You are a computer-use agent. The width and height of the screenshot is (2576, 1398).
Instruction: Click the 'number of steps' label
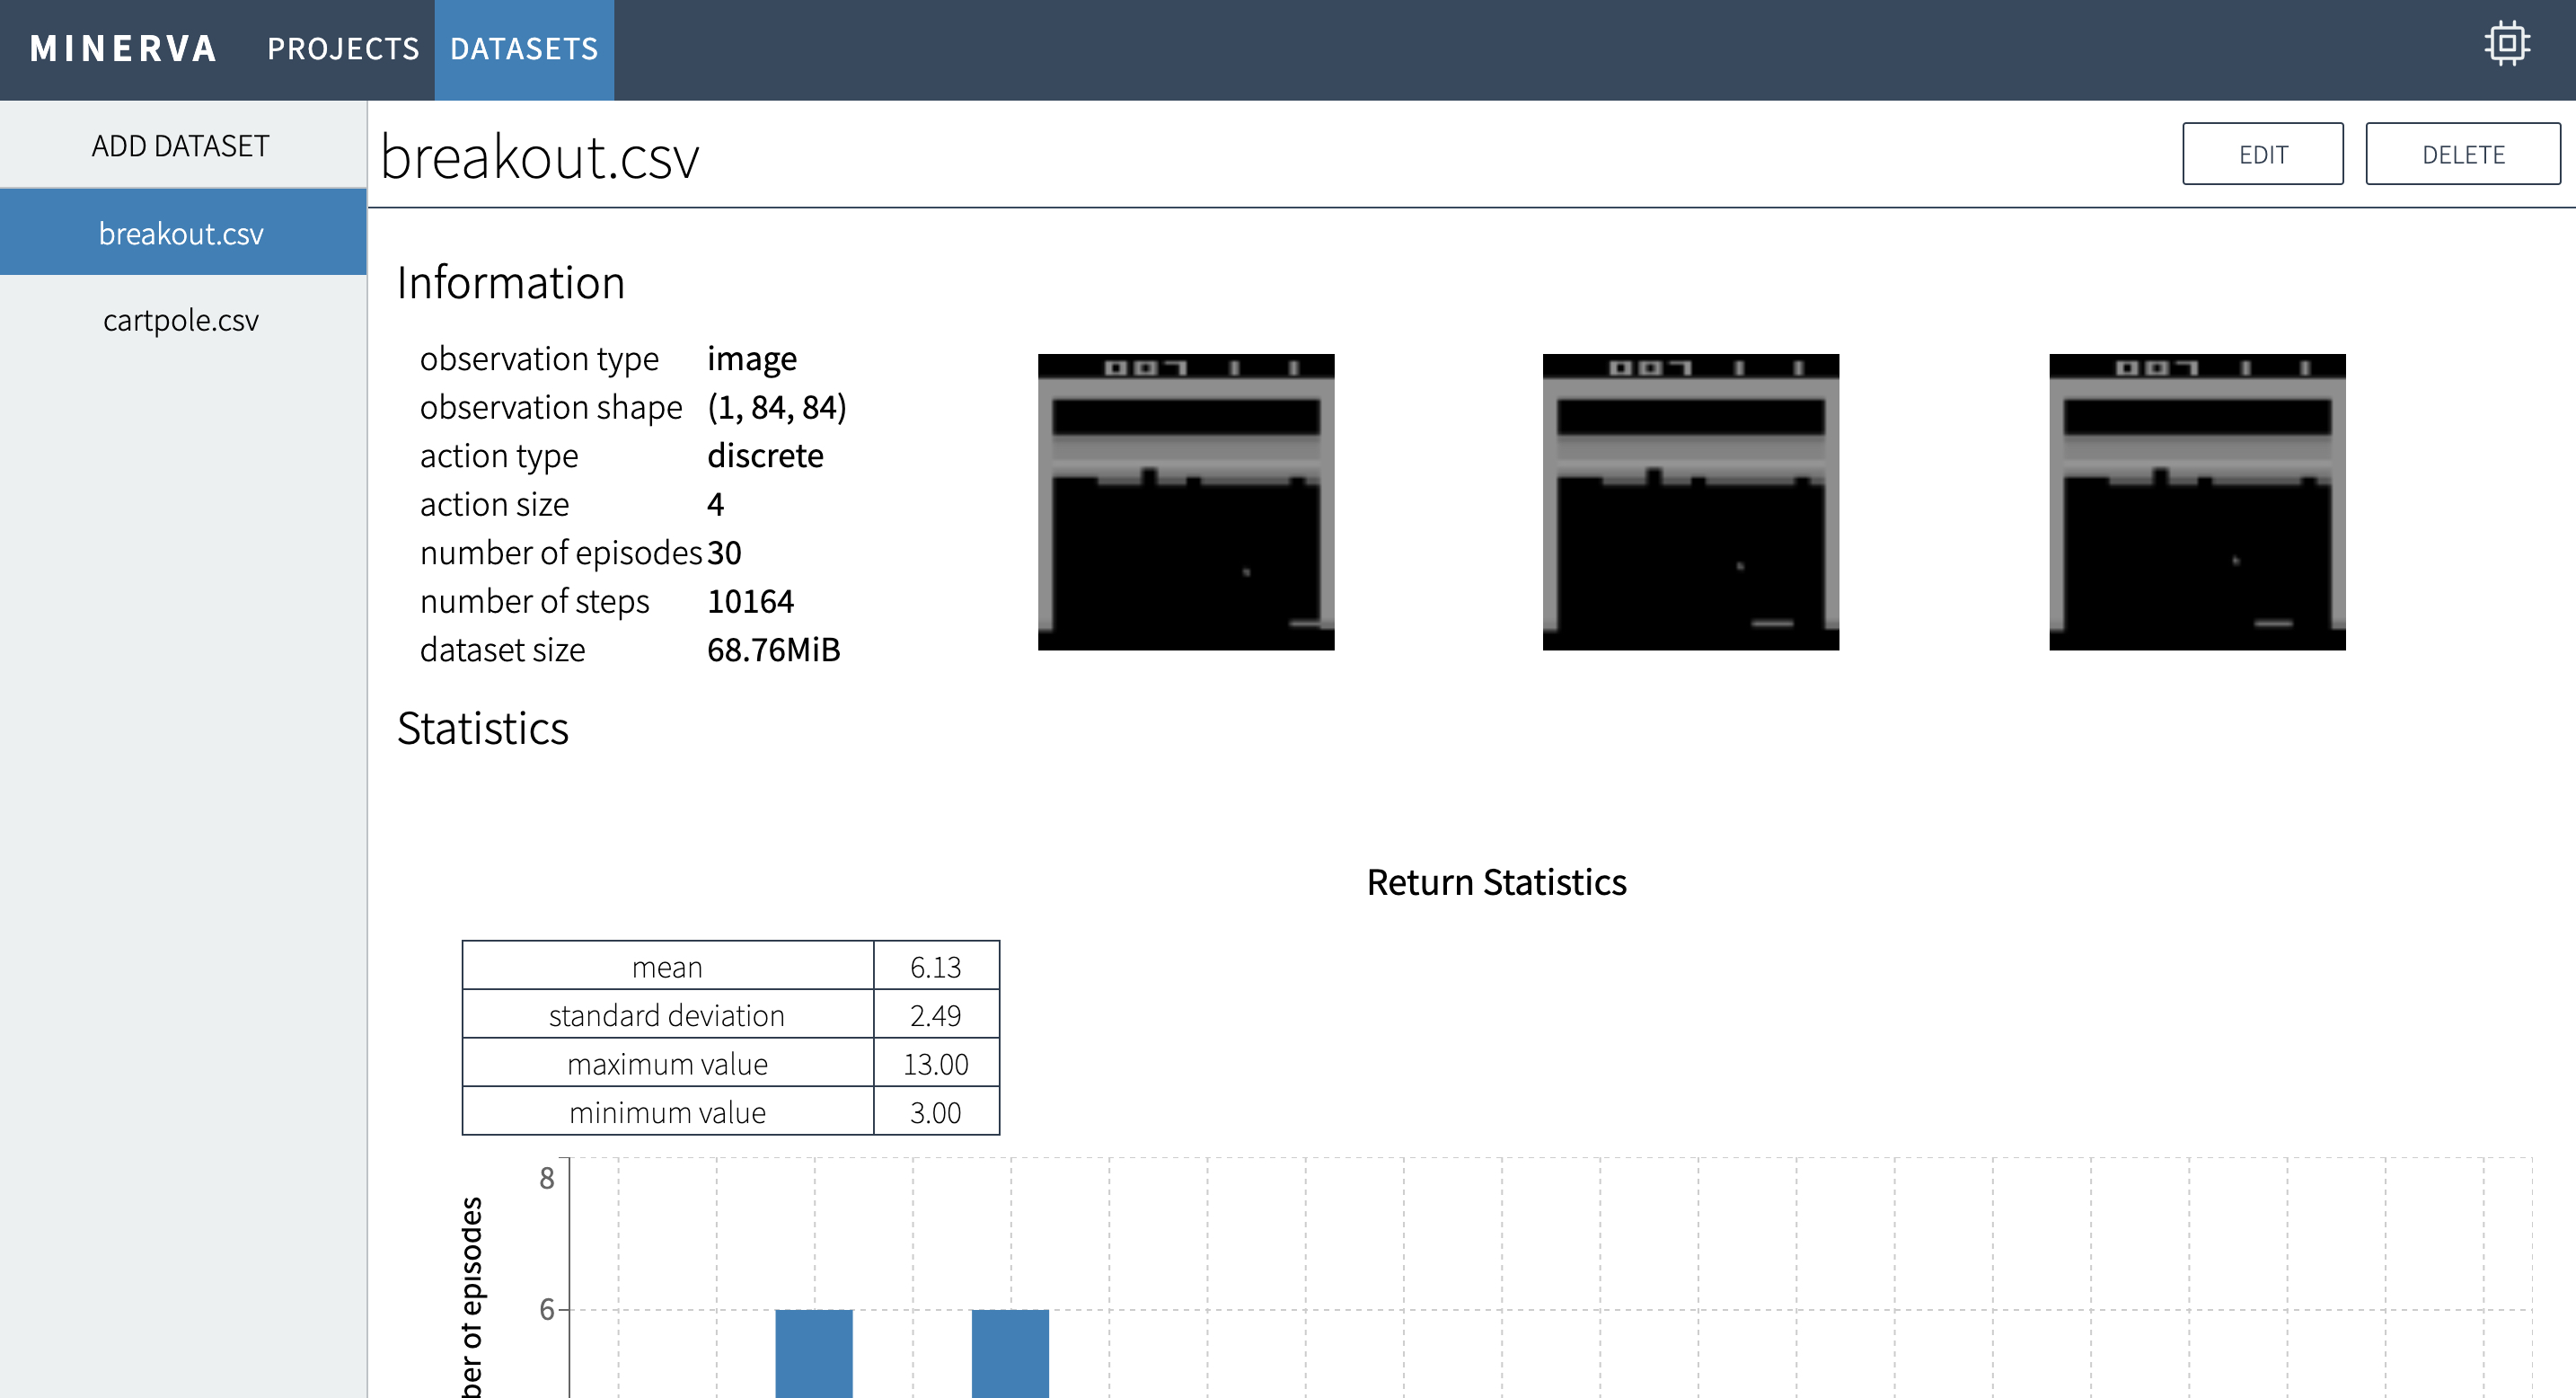coord(535,601)
